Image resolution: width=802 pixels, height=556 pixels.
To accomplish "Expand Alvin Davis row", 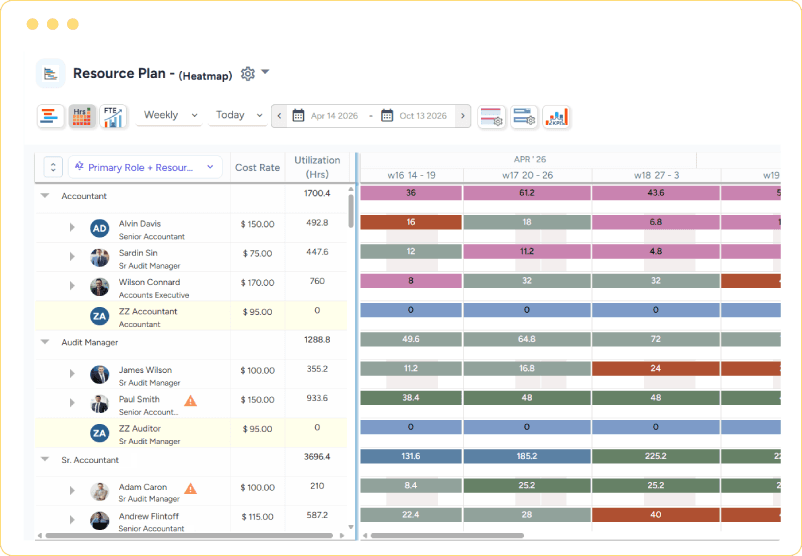I will 72,228.
